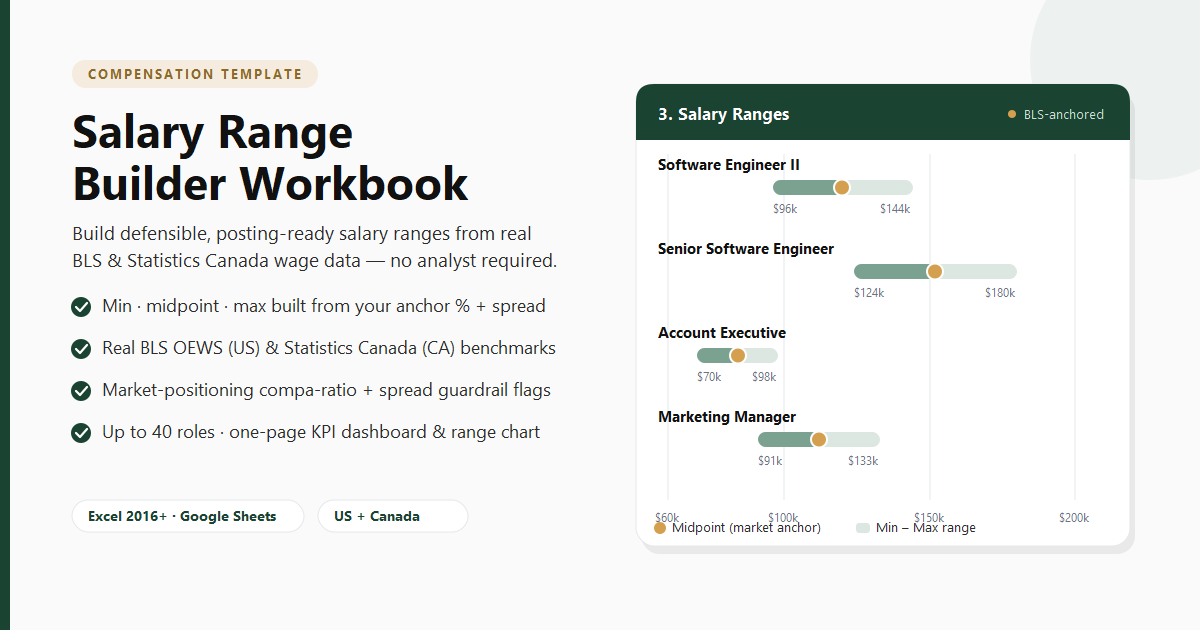Click the '$180k' maximum value
This screenshot has height=630, width=1200.
pyautogui.click(x=1000, y=293)
